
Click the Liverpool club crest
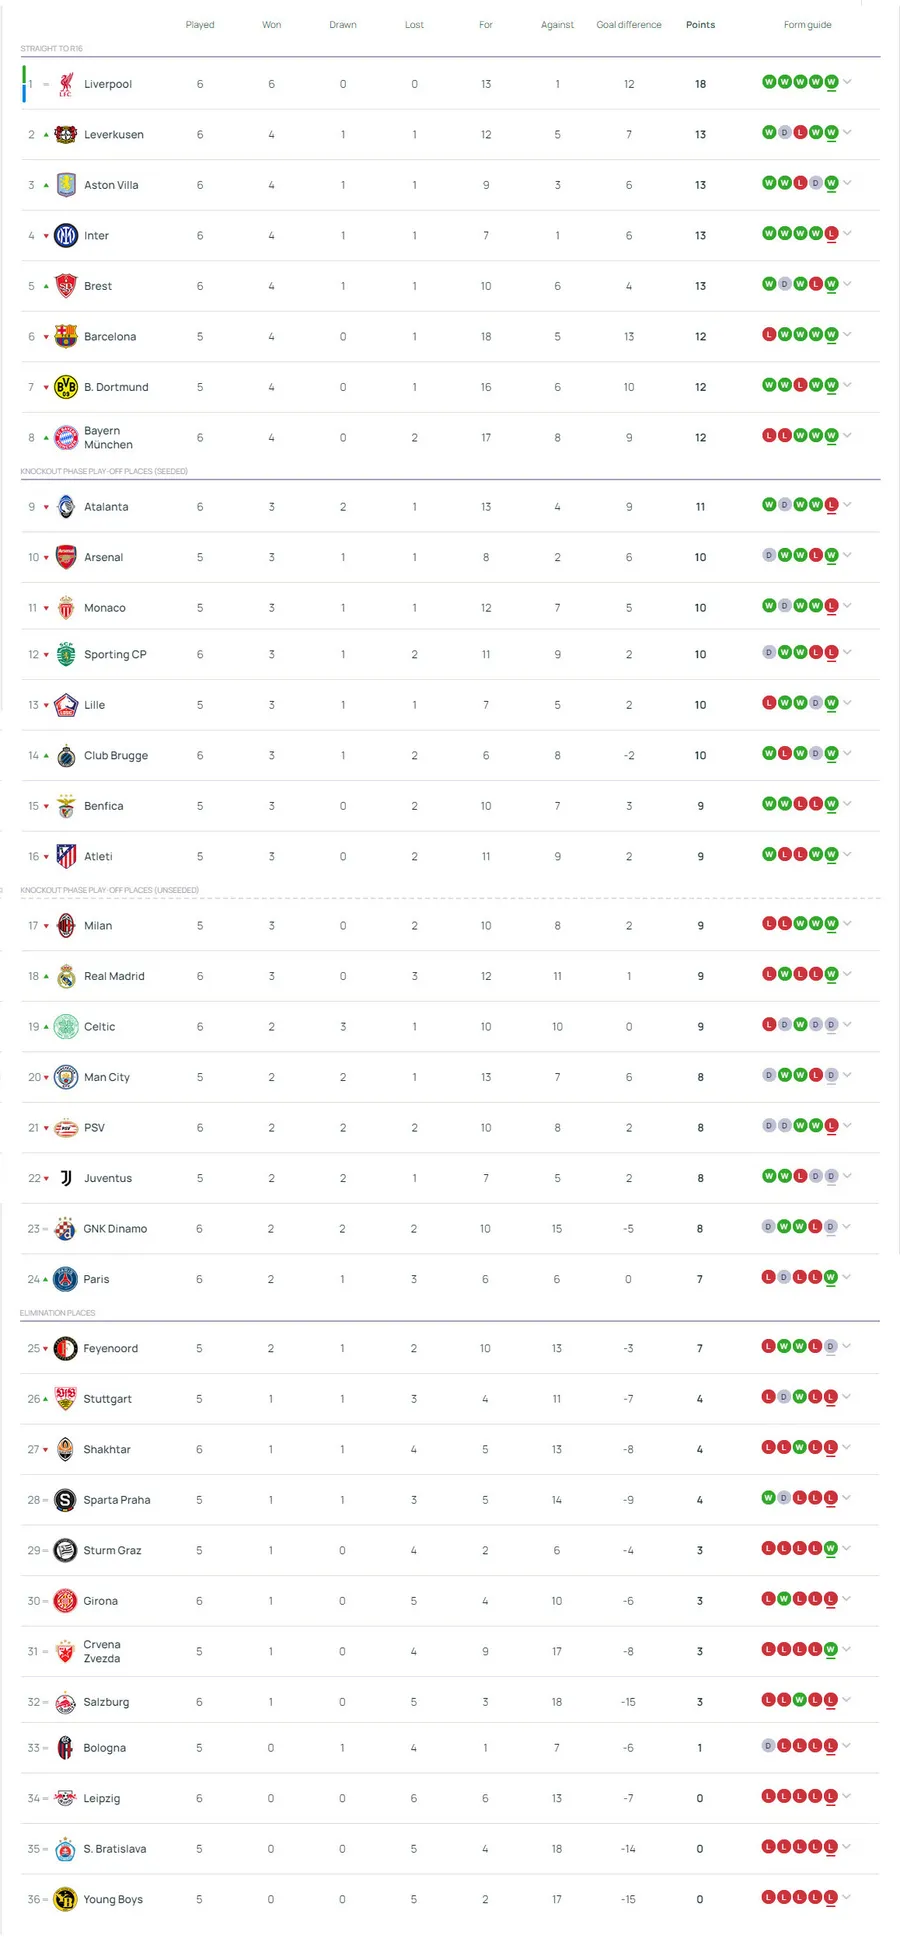point(66,84)
